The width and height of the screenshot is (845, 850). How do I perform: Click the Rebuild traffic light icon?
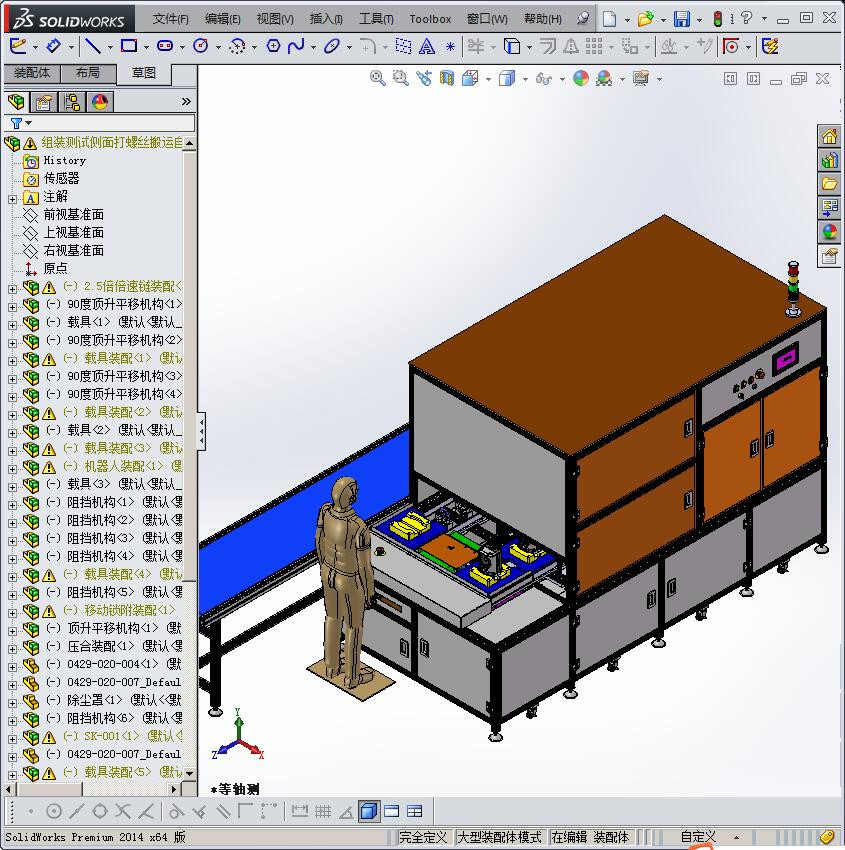[x=718, y=19]
